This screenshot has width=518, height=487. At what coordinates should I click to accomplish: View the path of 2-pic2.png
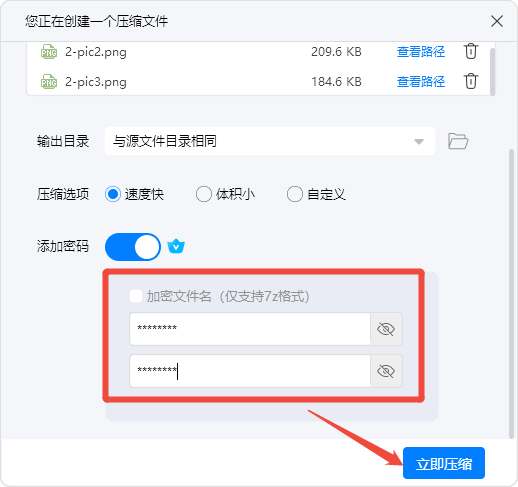click(x=421, y=52)
